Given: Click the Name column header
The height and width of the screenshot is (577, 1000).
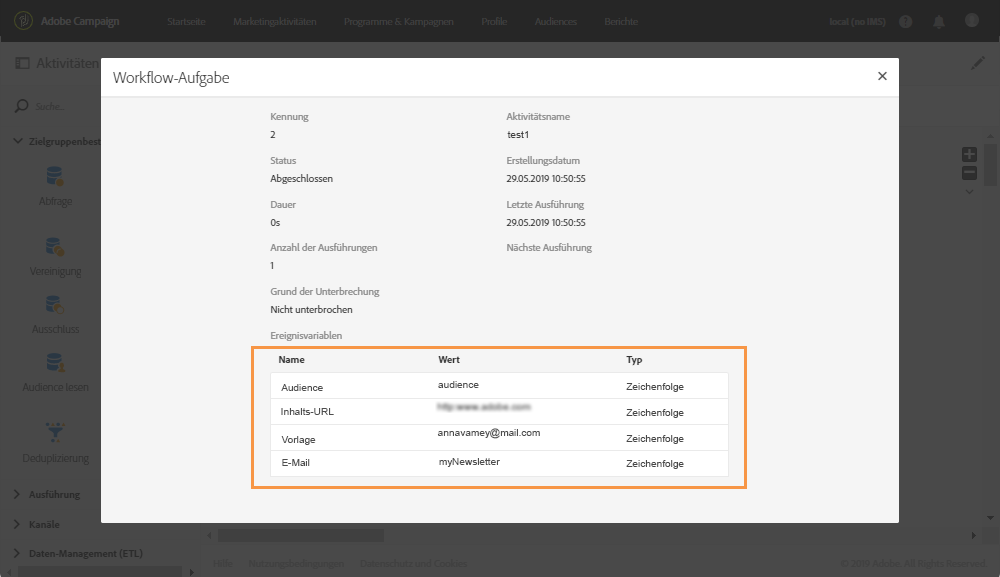Looking at the screenshot, I should [291, 360].
